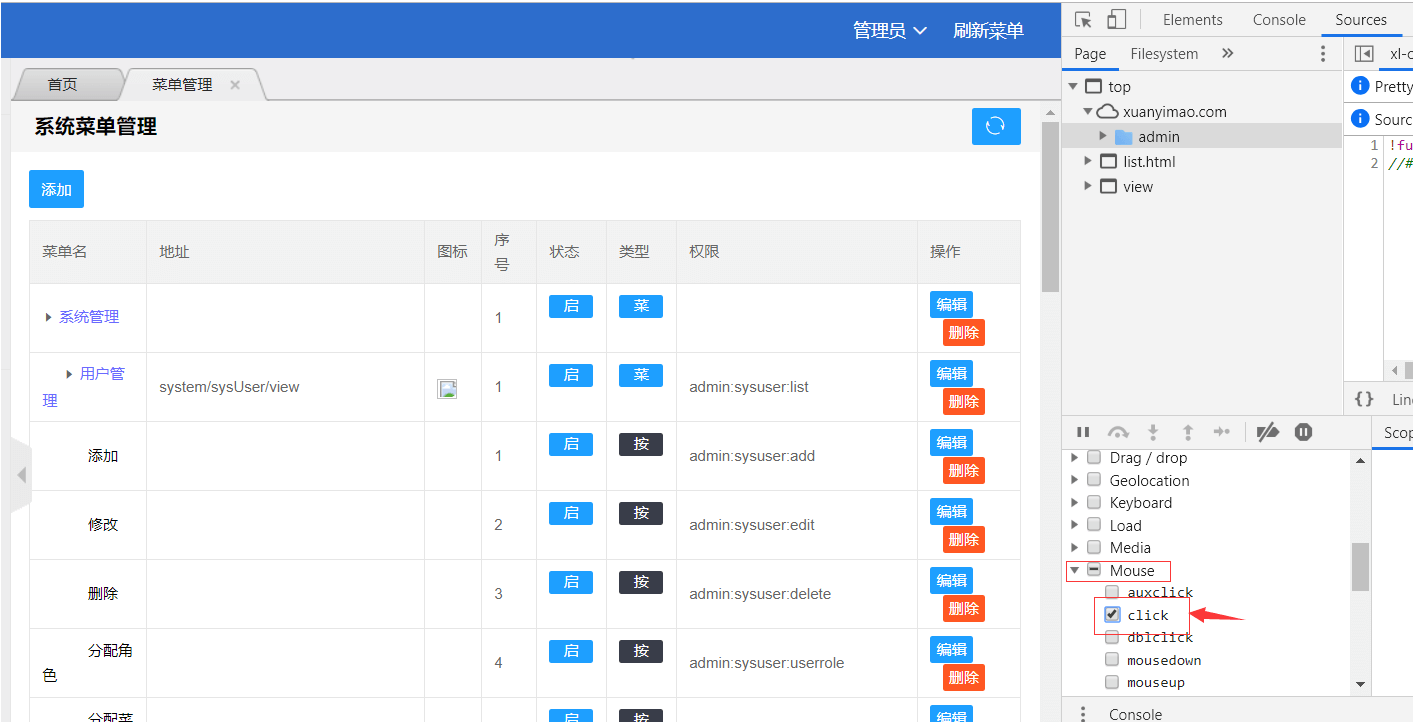Open the 管理员 user dropdown

[889, 31]
